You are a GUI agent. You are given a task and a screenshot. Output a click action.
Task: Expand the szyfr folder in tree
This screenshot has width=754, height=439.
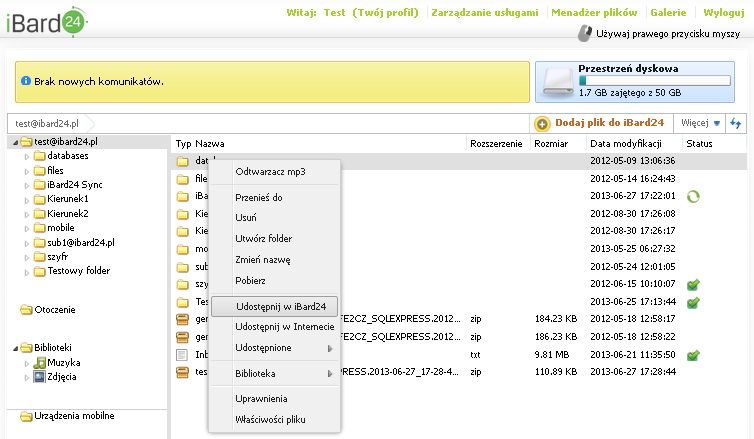(x=27, y=257)
